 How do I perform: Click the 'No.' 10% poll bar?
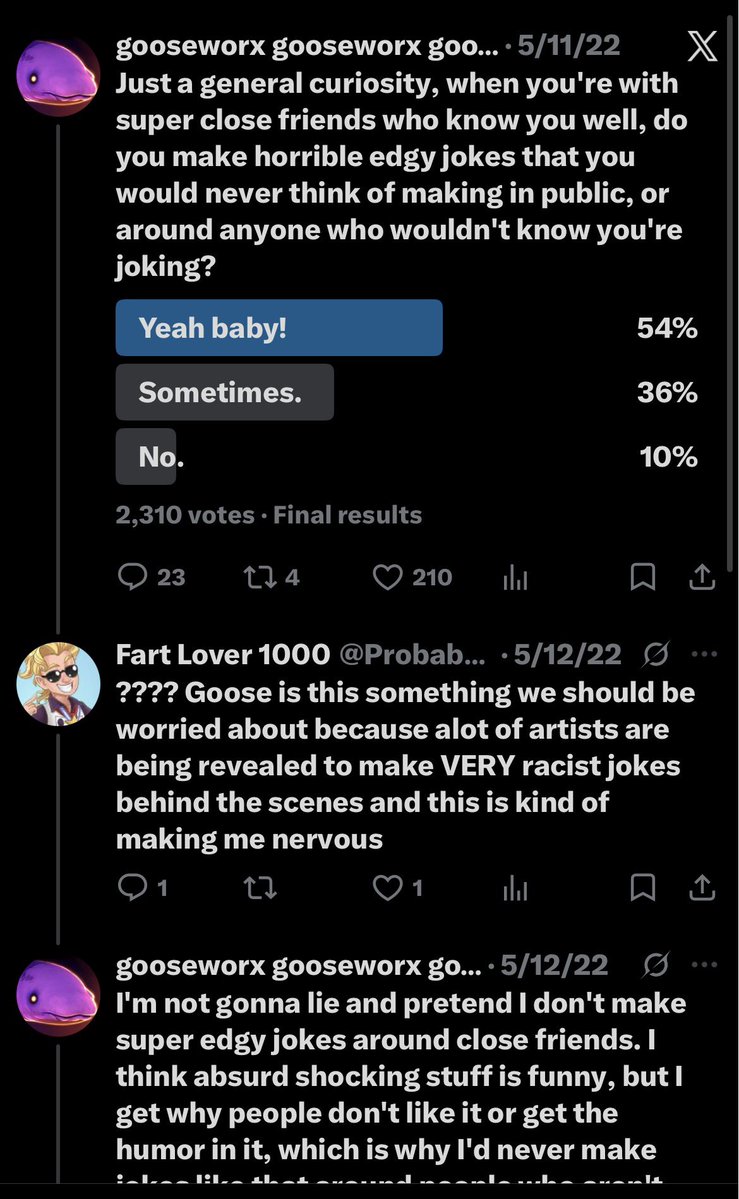tap(146, 457)
